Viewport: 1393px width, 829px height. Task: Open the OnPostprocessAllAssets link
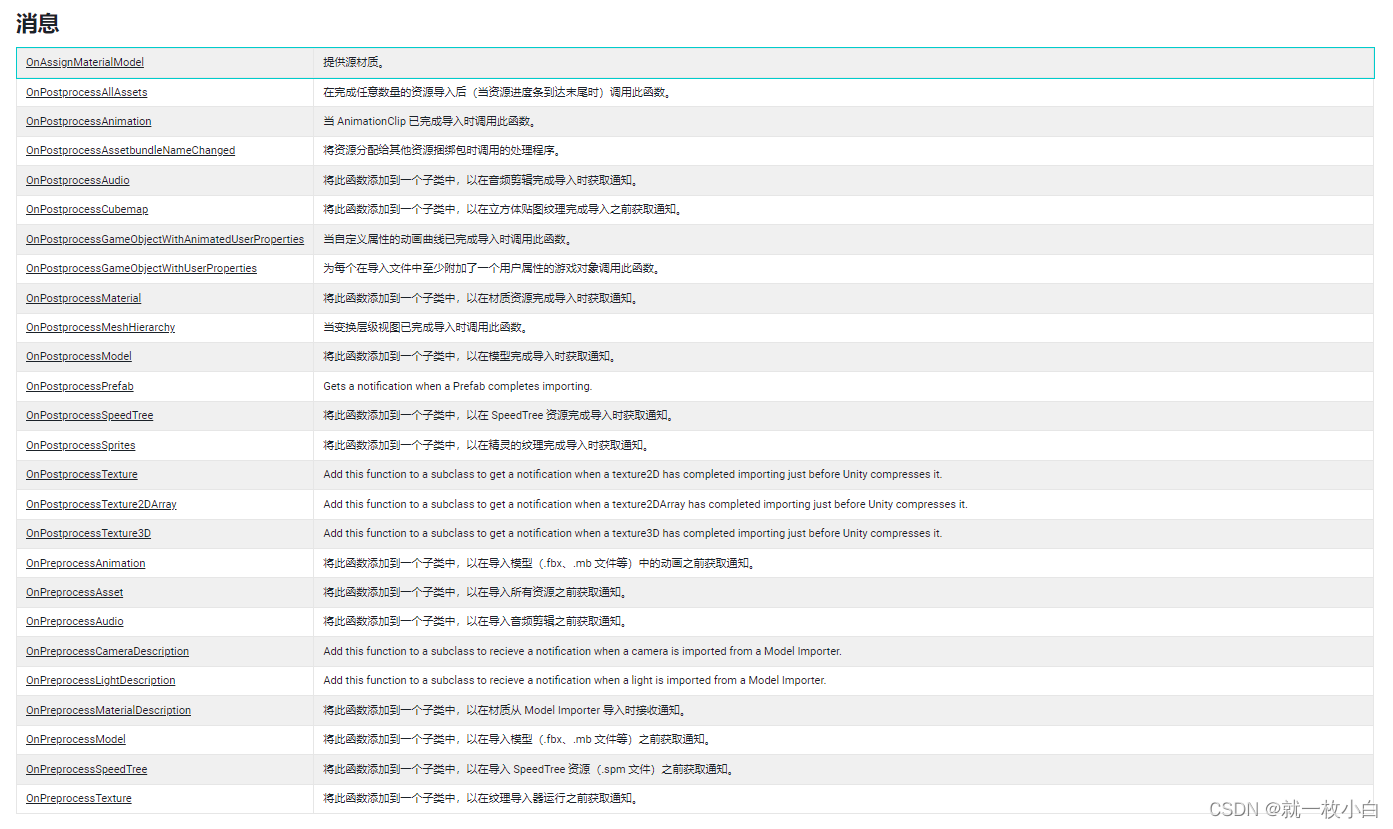coord(87,92)
